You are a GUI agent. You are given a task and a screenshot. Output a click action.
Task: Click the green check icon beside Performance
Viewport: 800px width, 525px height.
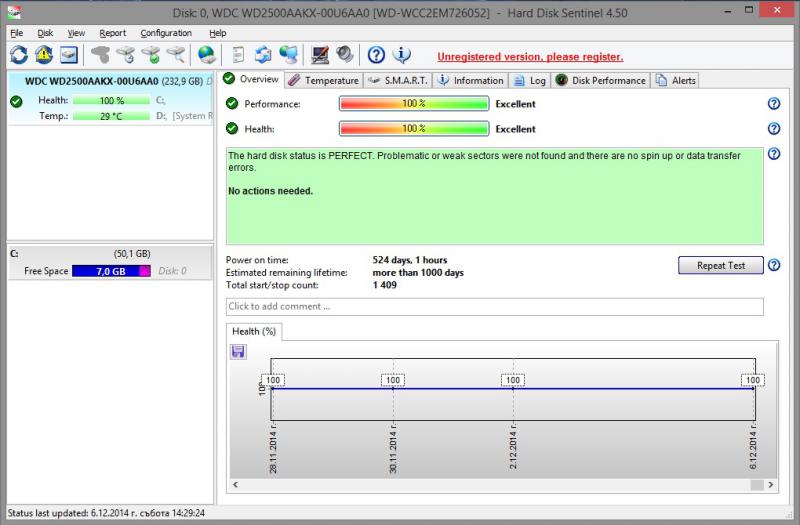(232, 104)
